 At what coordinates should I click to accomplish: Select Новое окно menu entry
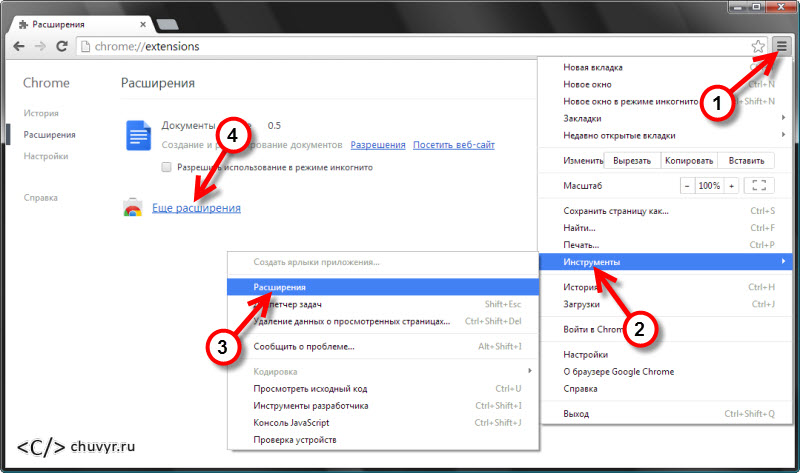pos(664,84)
